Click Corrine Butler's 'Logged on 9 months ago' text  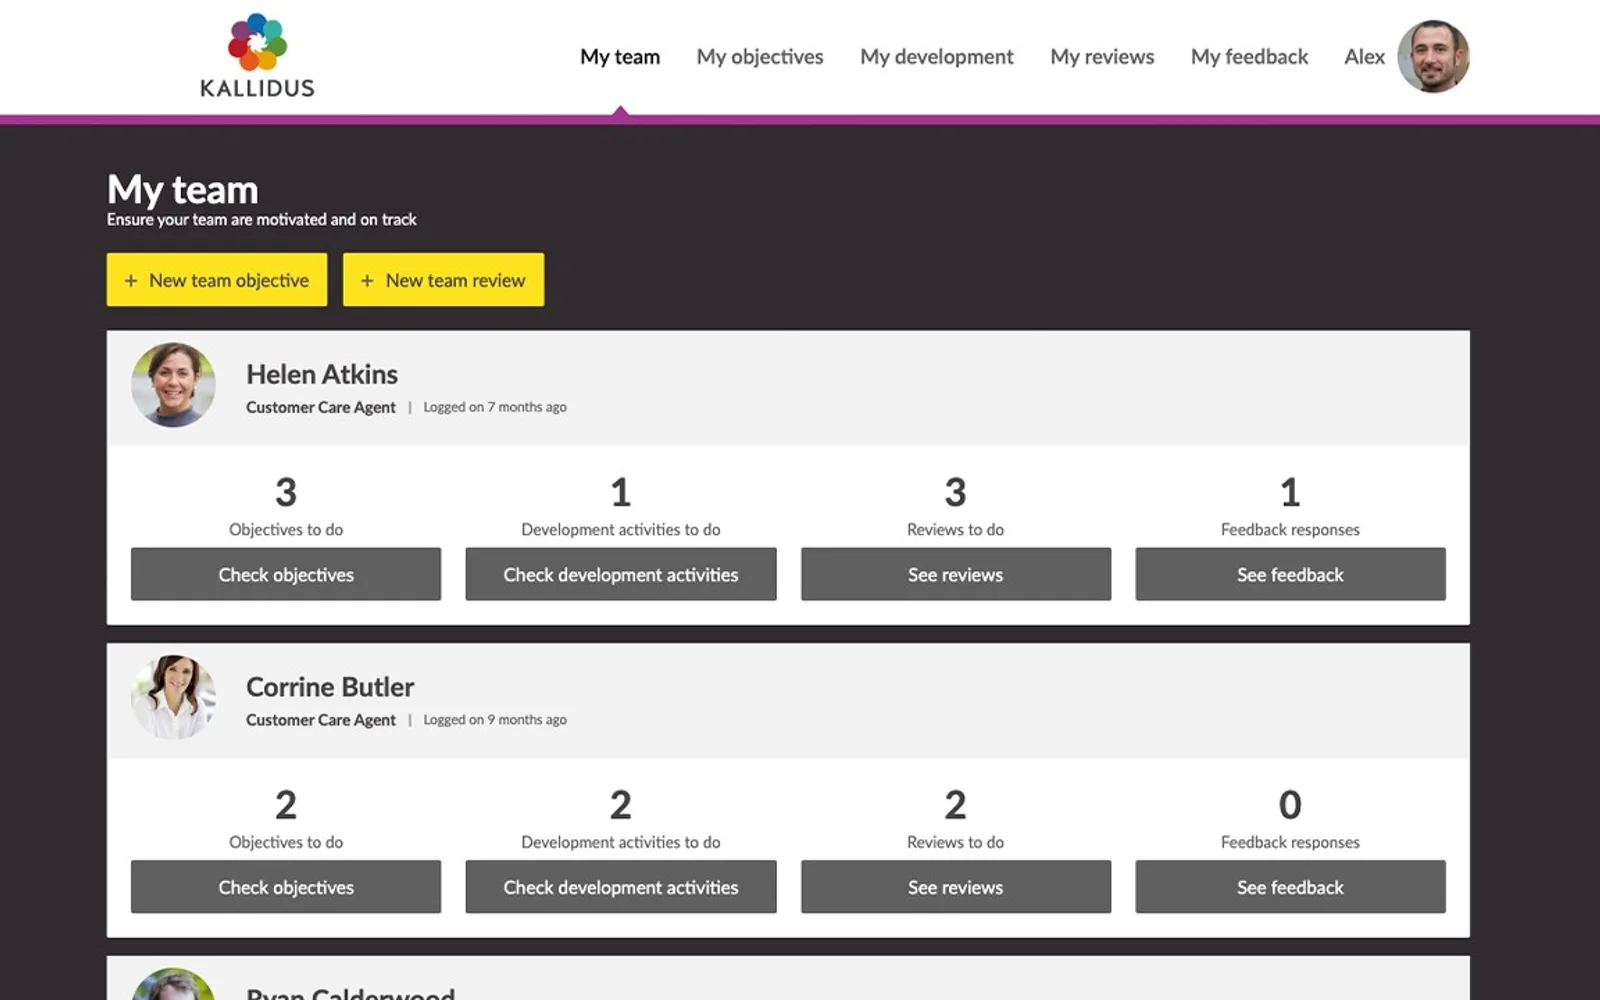495,720
